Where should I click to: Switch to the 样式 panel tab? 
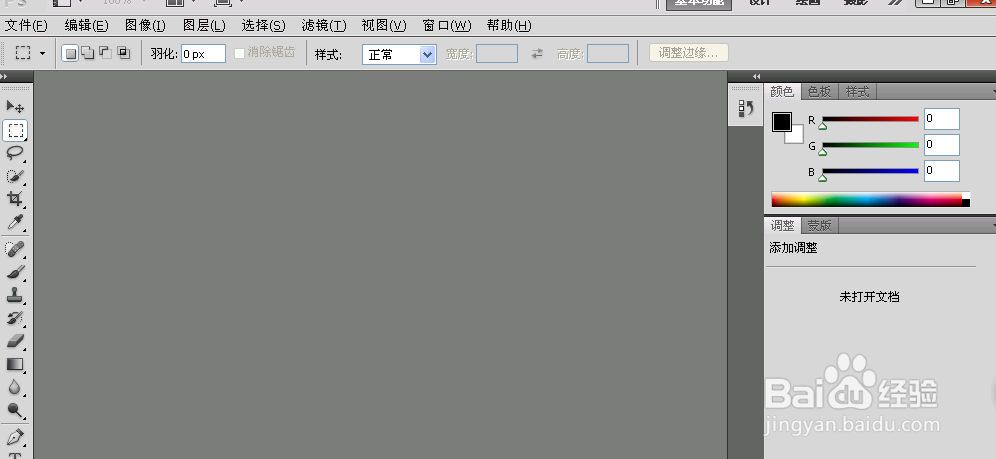[857, 91]
